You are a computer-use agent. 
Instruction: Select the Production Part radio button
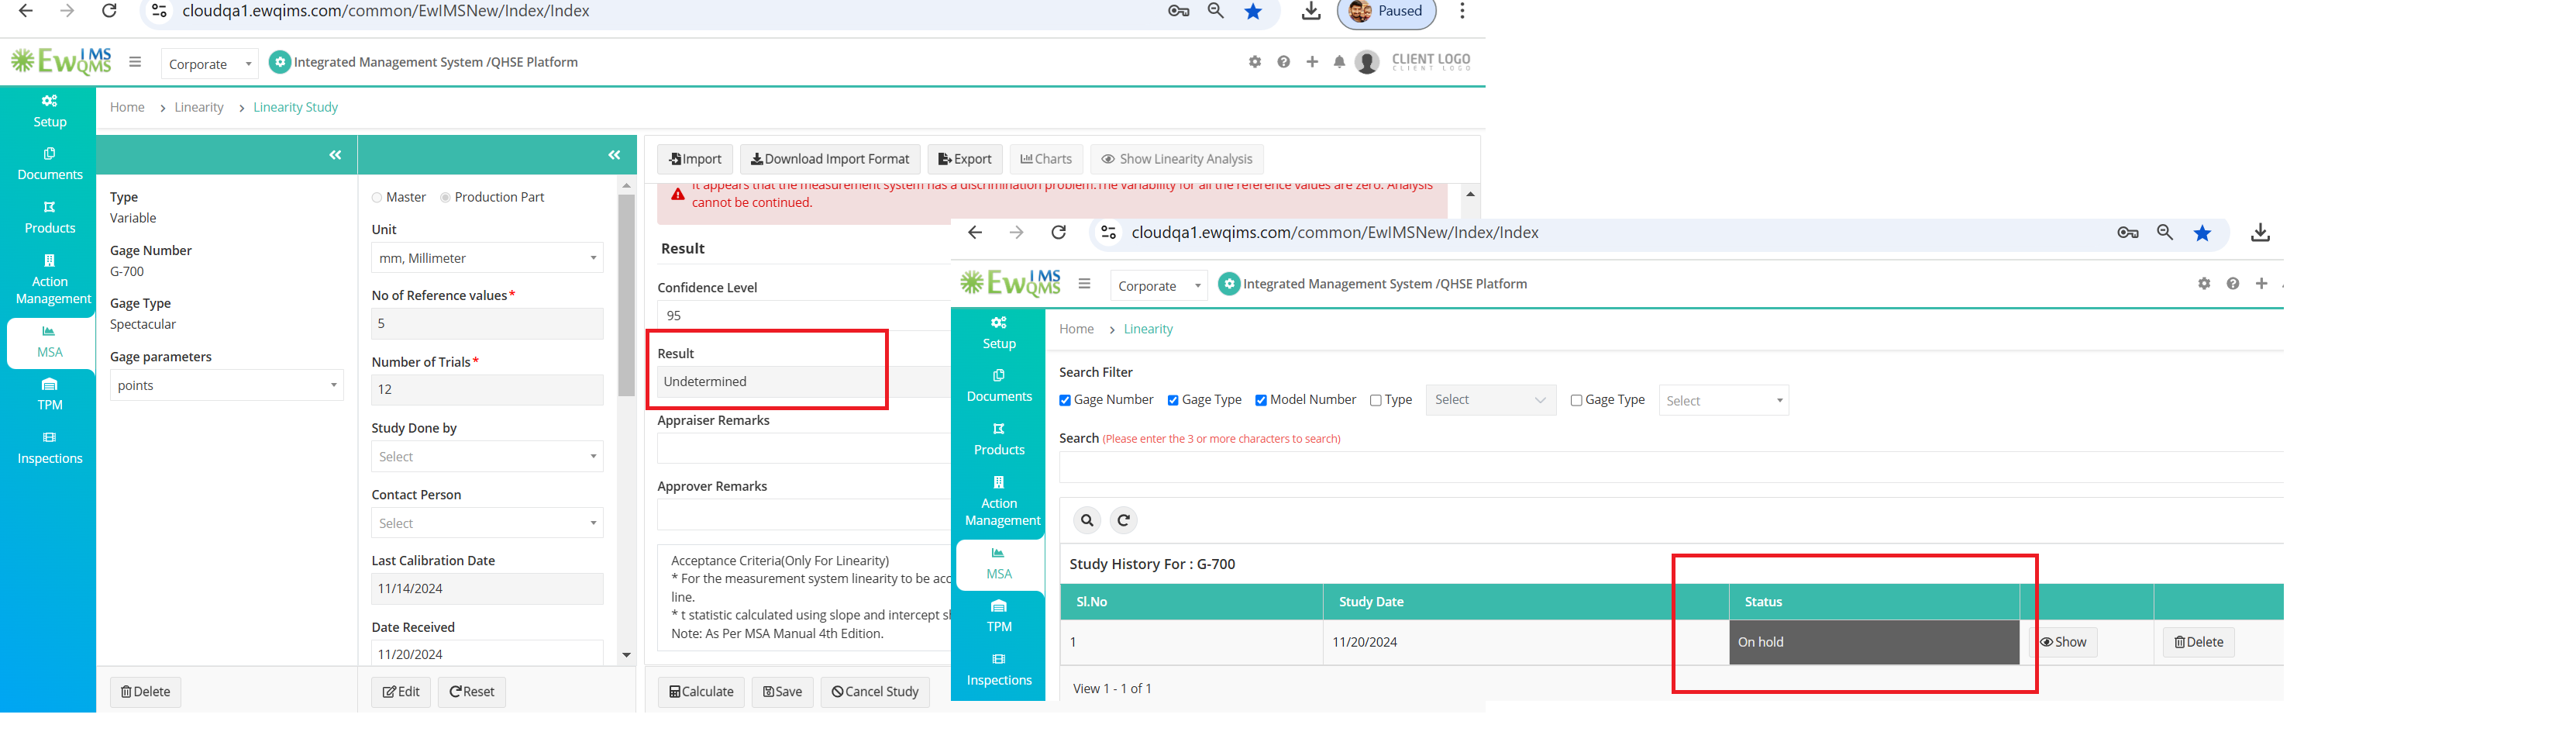[x=446, y=198]
